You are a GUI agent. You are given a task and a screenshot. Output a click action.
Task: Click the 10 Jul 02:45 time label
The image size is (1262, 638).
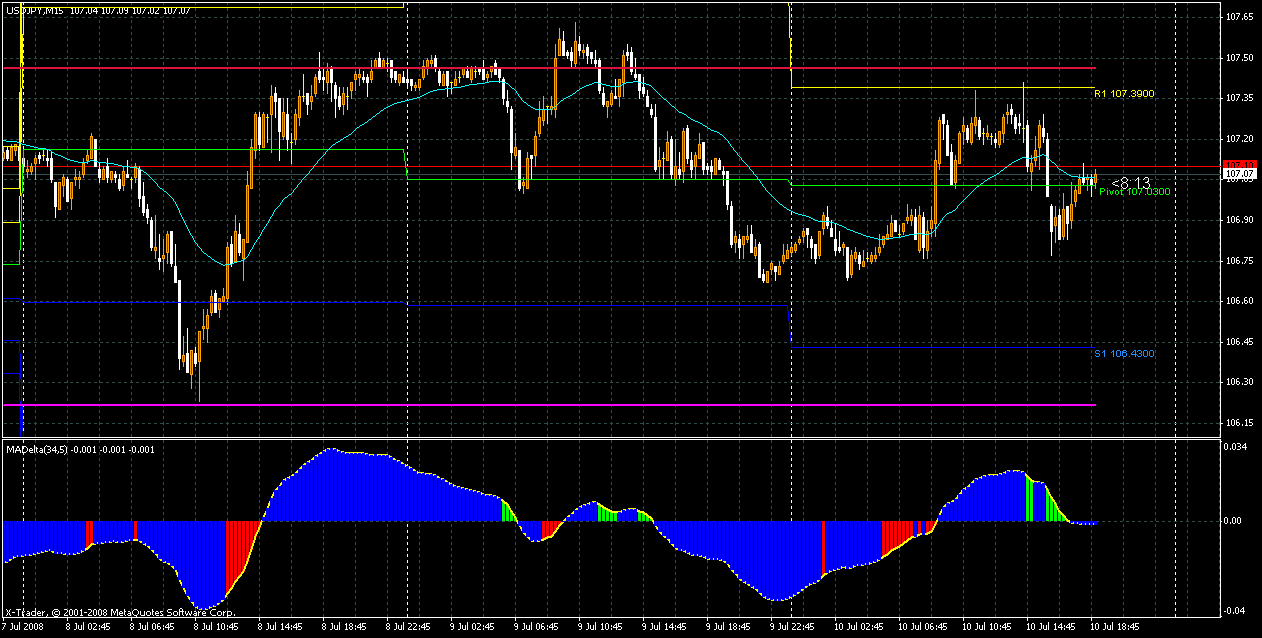(861, 628)
